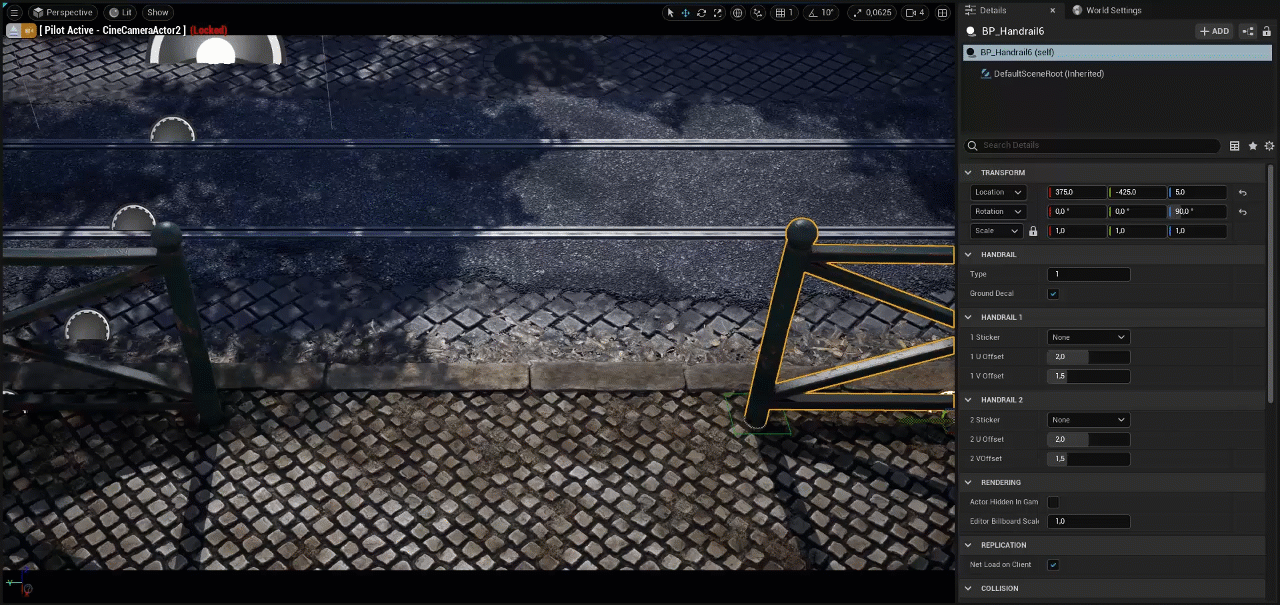Open the viewport options hamburger menu
Screen dimensions: 1280x605
(x=14, y=13)
